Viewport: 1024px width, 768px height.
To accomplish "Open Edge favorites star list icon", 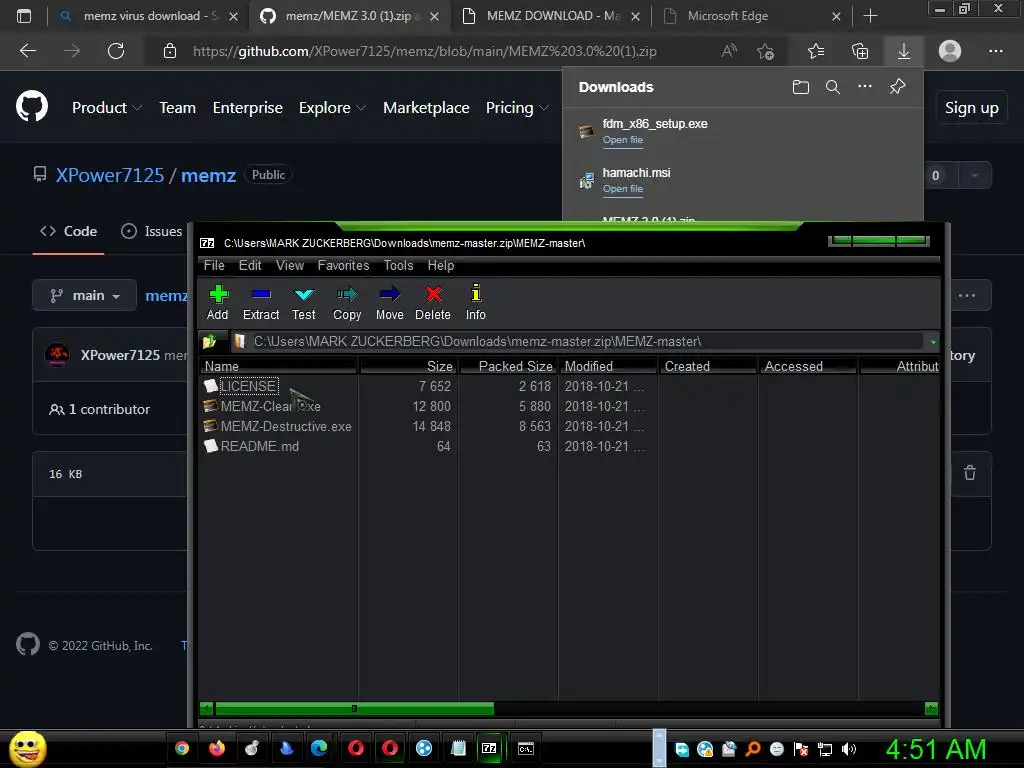I will click(x=816, y=51).
